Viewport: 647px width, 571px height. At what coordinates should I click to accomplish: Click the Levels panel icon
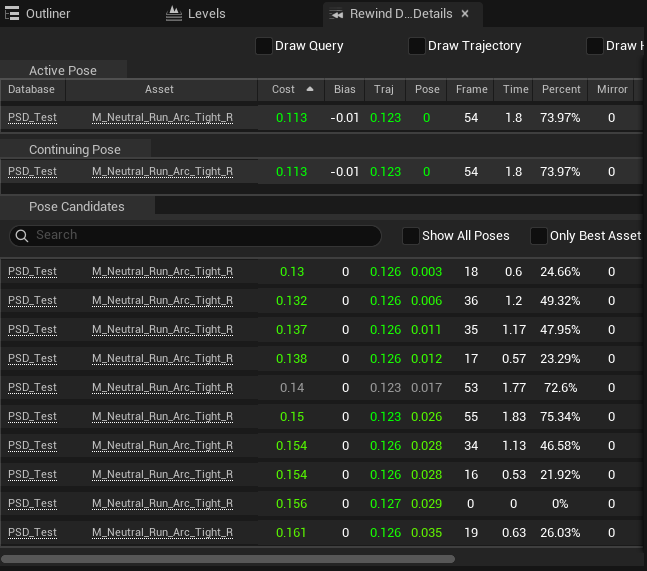[x=174, y=14]
